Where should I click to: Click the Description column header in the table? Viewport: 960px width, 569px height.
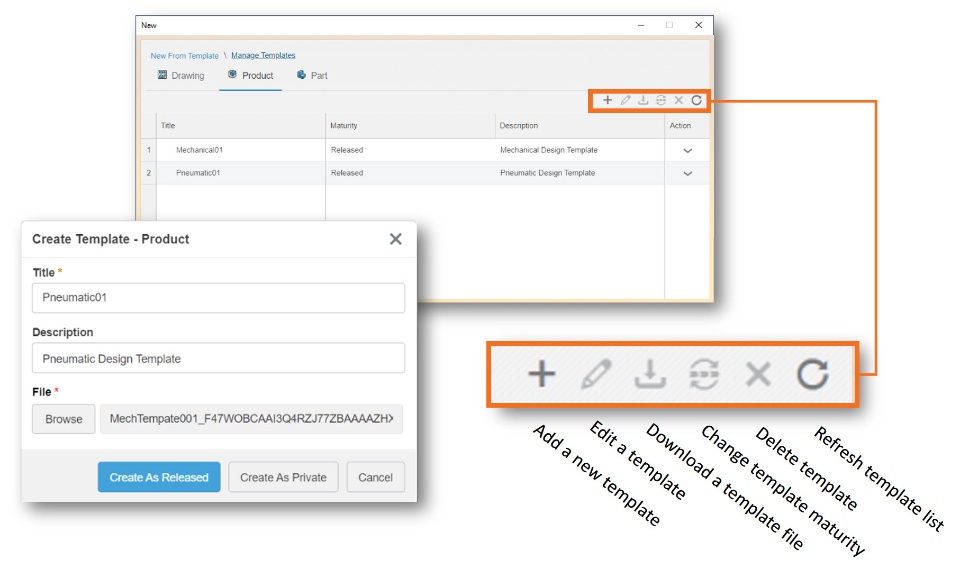[x=579, y=126]
